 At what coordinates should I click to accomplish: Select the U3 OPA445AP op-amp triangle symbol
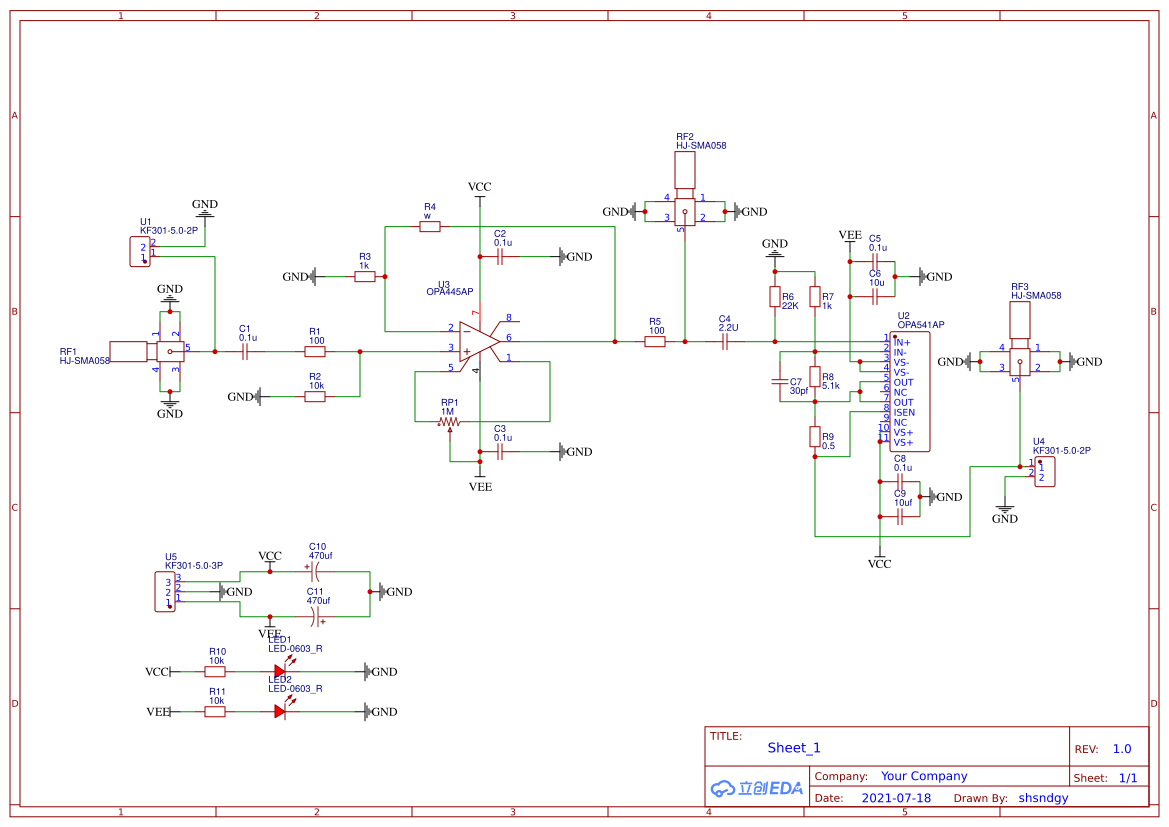coord(478,341)
